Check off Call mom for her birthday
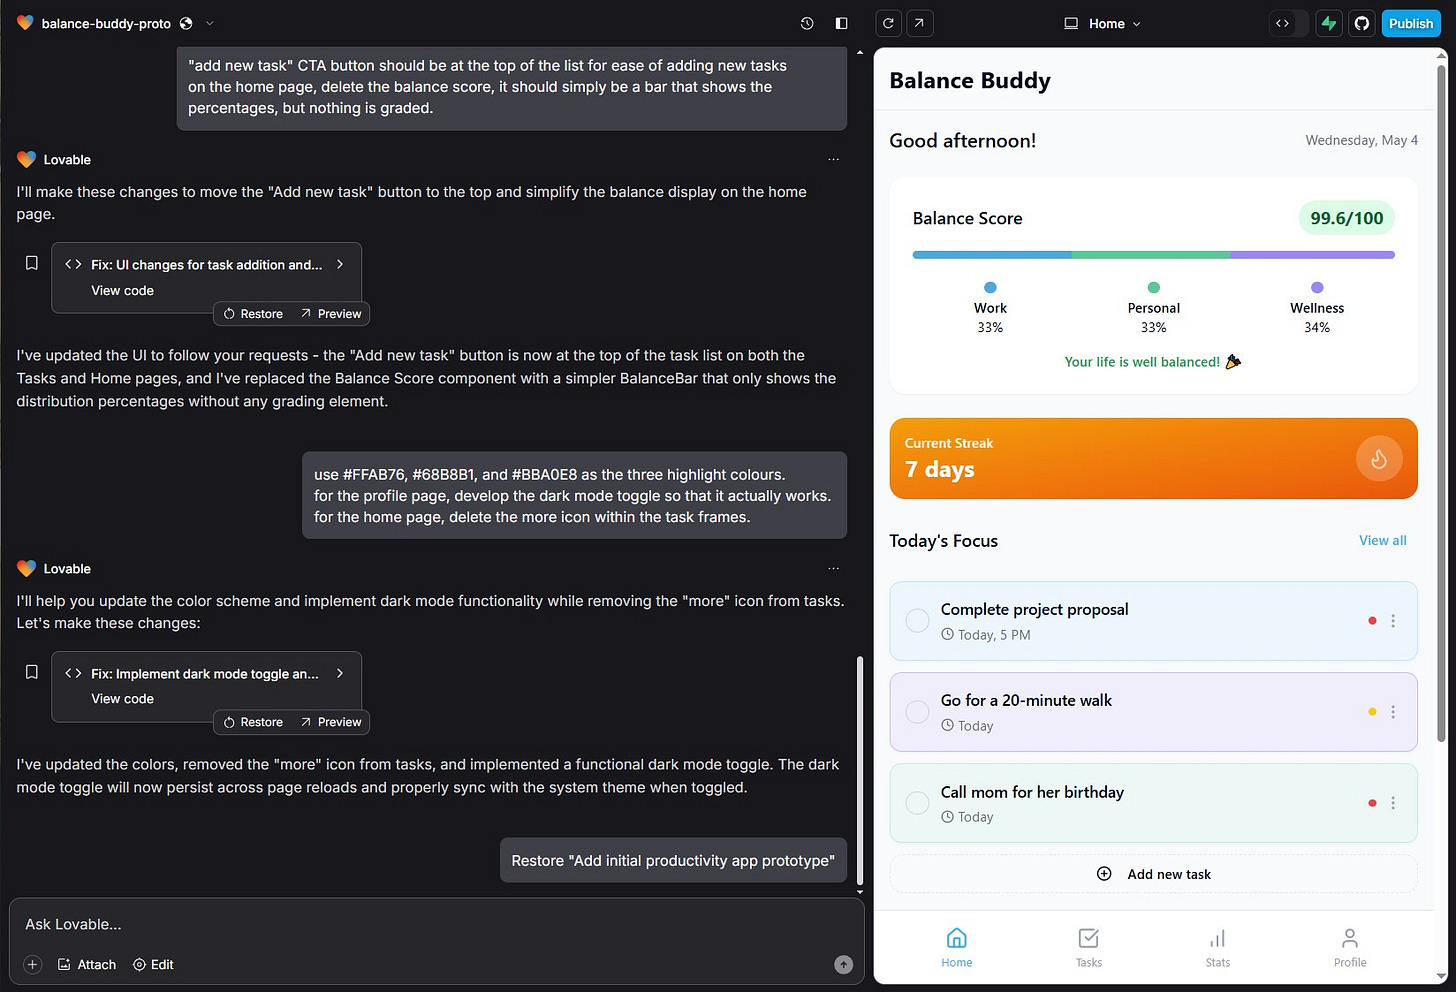 (917, 802)
